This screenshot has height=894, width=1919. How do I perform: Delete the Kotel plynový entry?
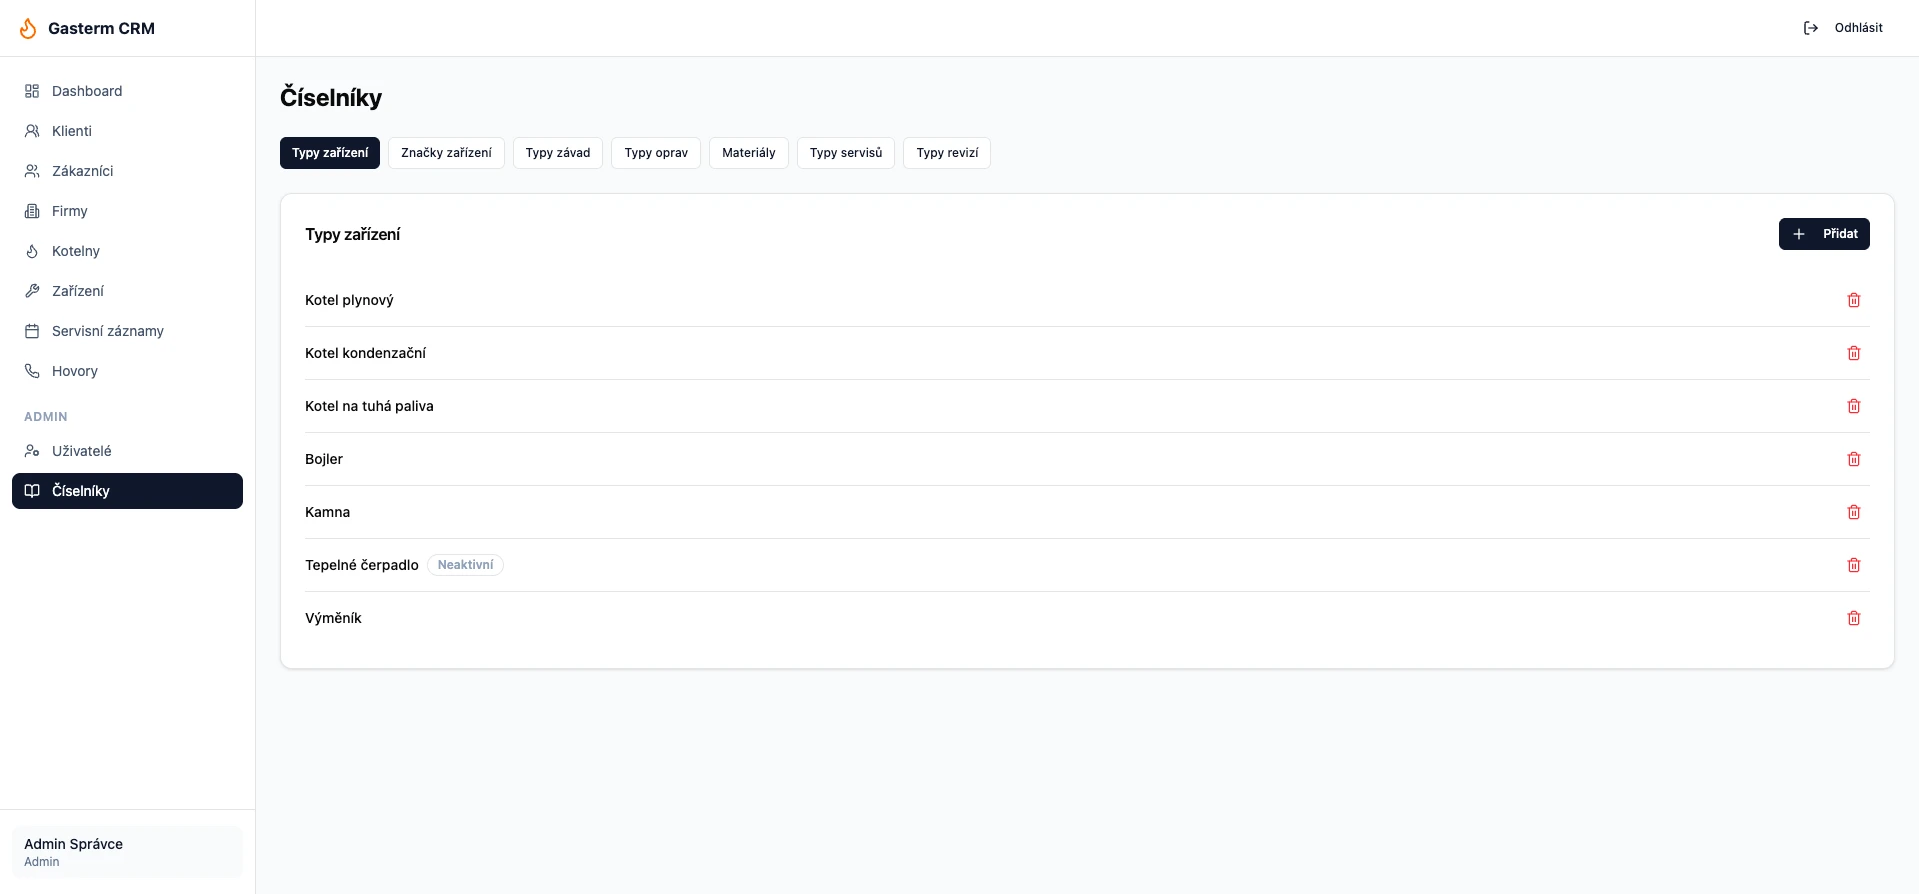1854,300
